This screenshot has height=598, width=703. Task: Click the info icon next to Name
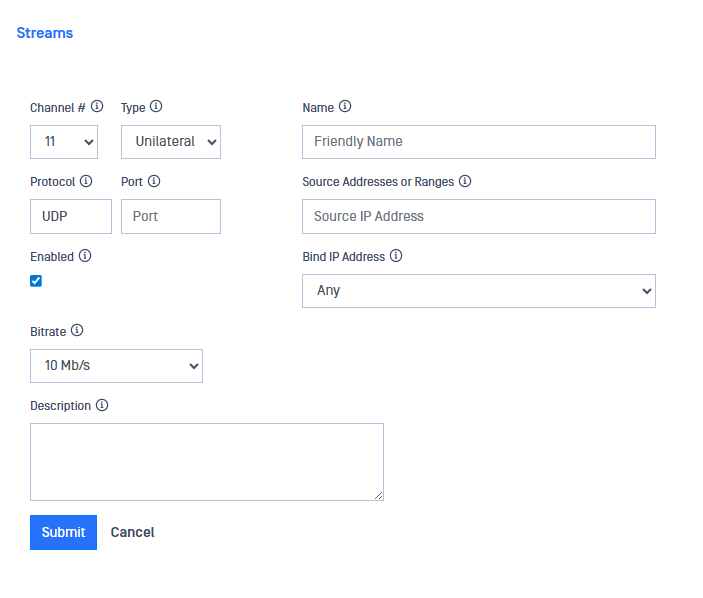click(345, 106)
